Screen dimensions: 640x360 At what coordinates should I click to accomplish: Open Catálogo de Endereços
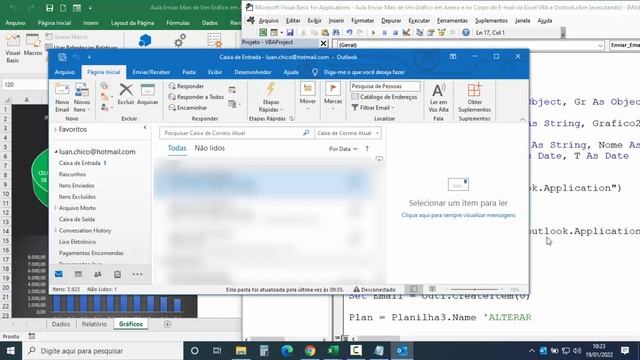pyautogui.click(x=384, y=97)
